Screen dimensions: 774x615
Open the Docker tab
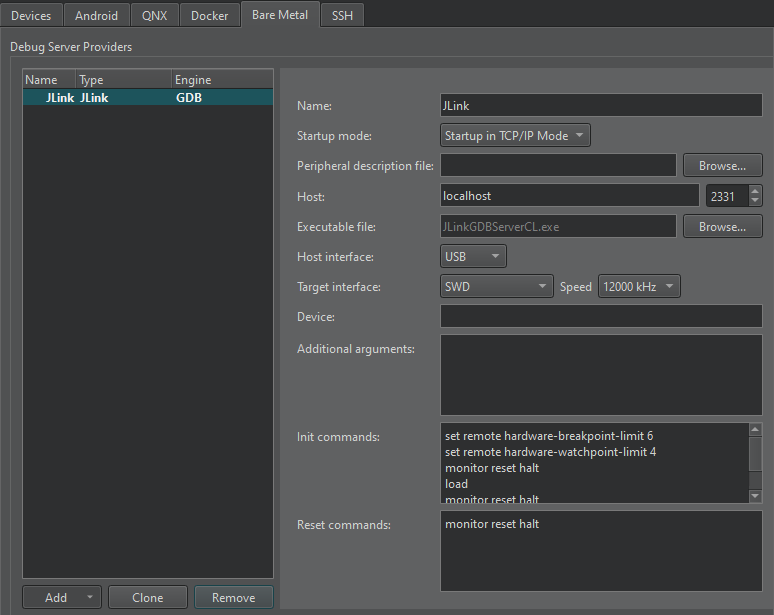click(210, 15)
